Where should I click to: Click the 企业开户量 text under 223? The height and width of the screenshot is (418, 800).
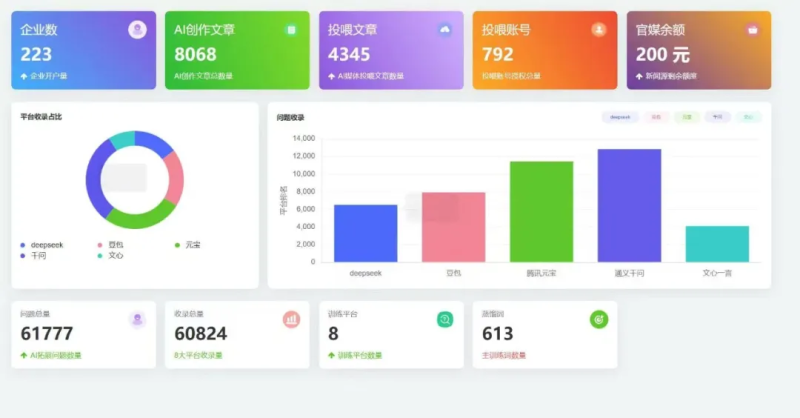click(48, 76)
